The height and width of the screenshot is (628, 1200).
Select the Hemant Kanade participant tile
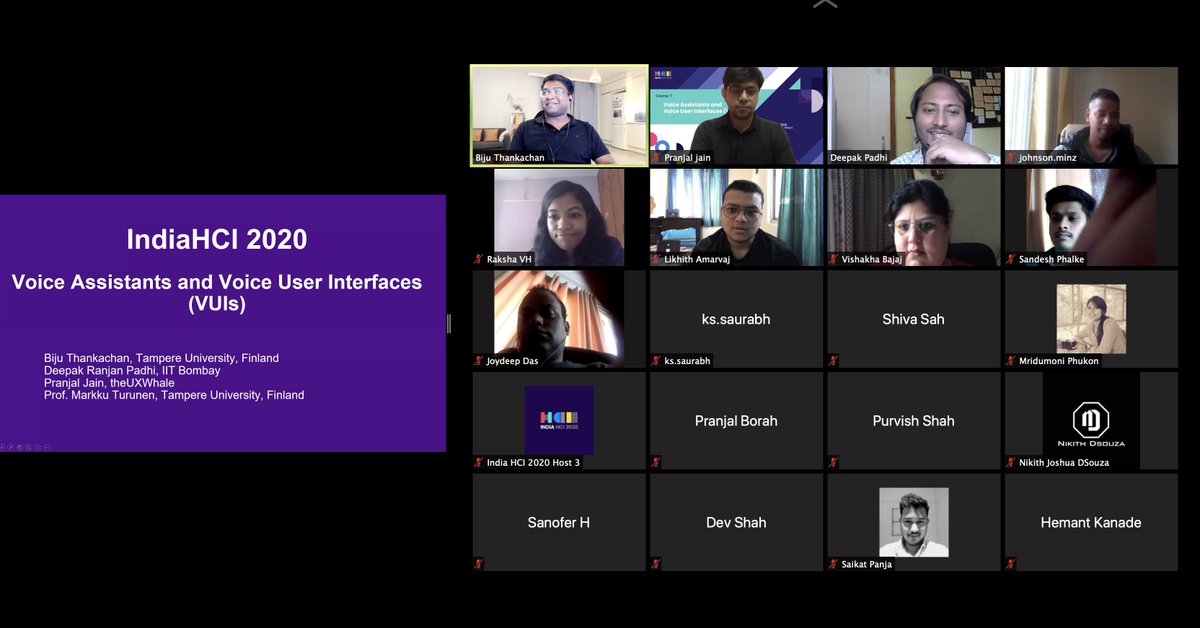1091,522
